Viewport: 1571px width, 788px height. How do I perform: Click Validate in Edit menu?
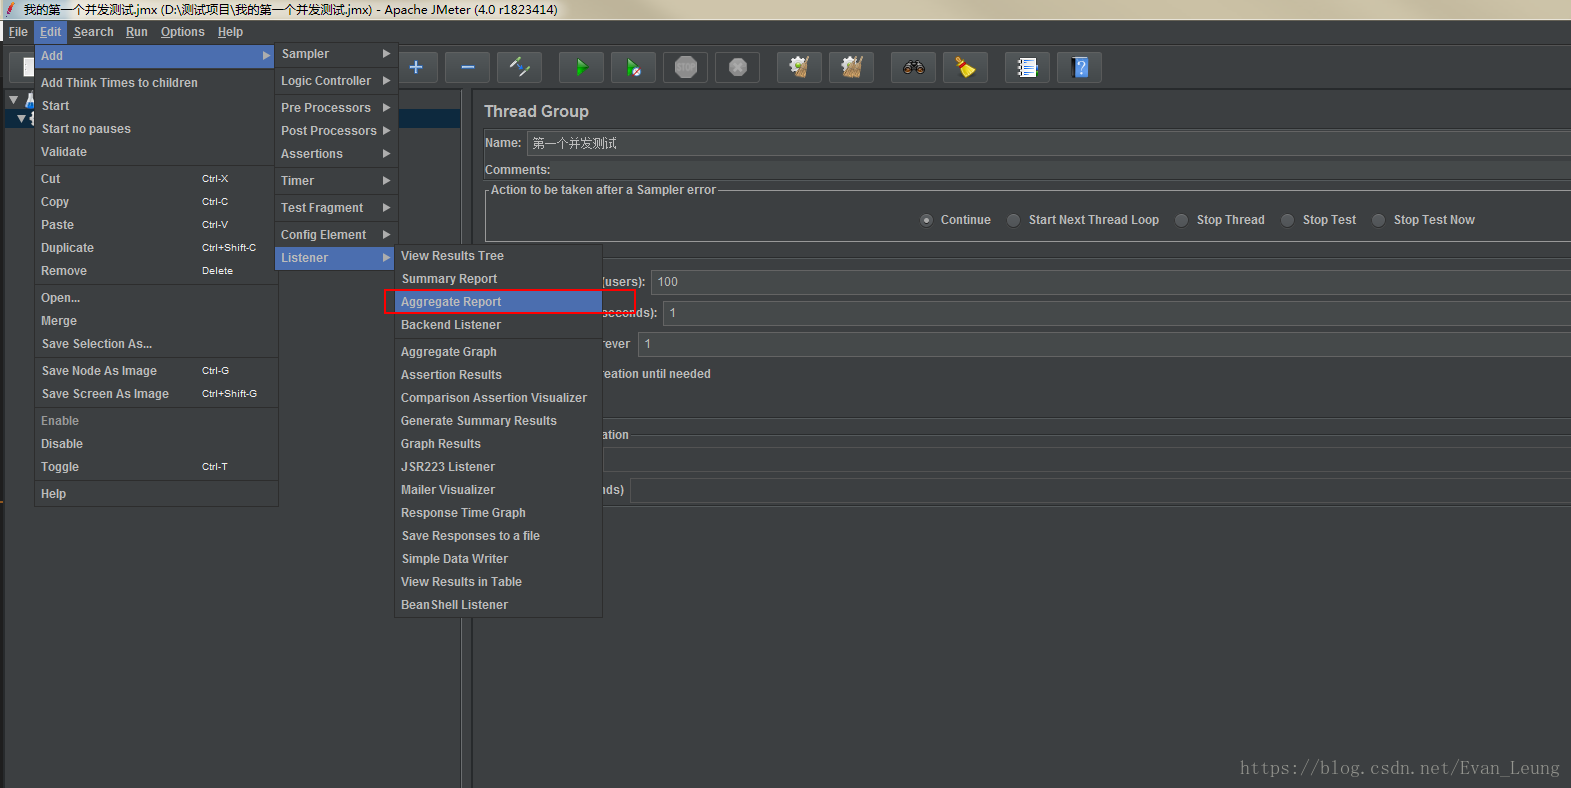click(x=155, y=152)
